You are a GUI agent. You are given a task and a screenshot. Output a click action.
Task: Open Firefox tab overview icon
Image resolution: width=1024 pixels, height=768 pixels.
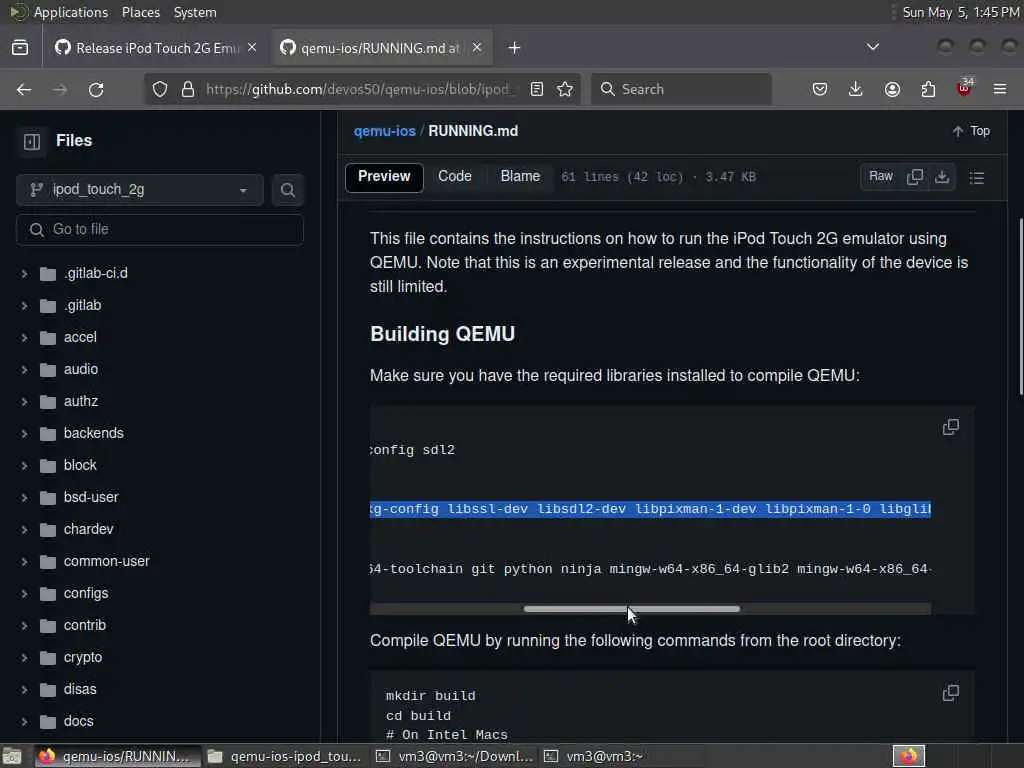[20, 48]
